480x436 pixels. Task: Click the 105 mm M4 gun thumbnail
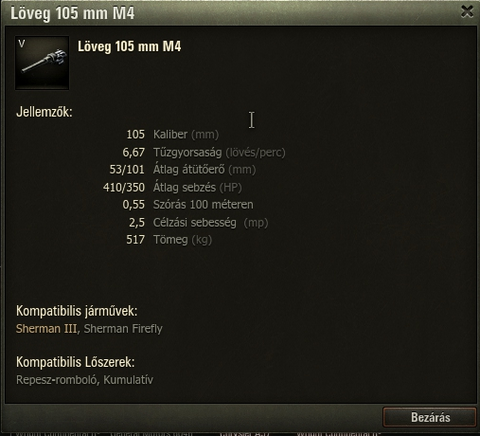(x=42, y=63)
